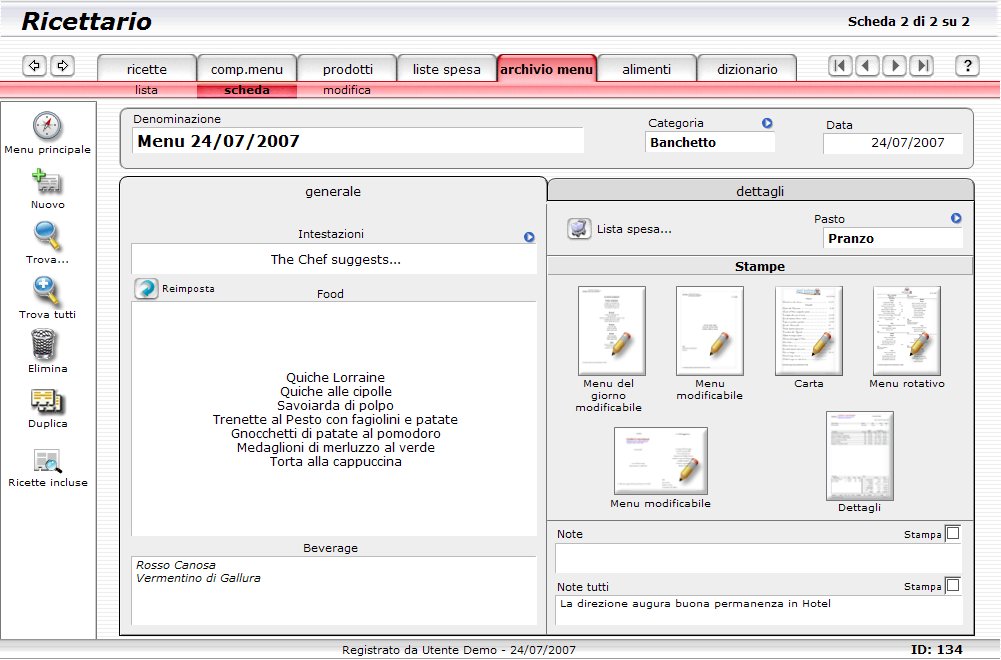Image resolution: width=1001 pixels, height=660 pixels.
Task: Switch to the alimenti tab
Action: (x=647, y=69)
